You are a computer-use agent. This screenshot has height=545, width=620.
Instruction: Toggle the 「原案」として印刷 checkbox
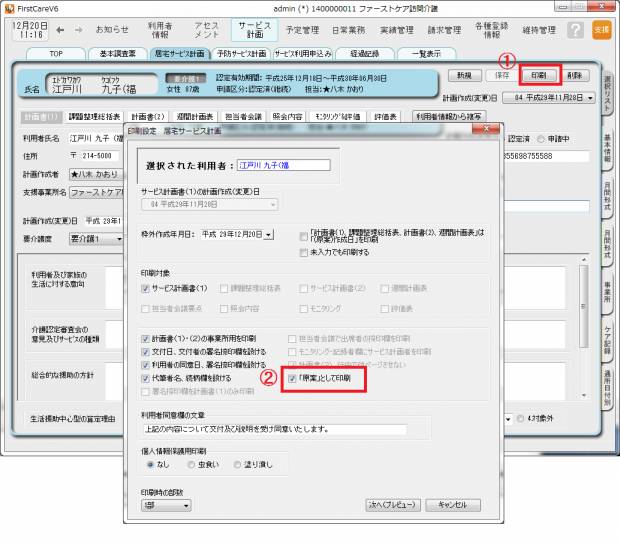[x=291, y=379]
